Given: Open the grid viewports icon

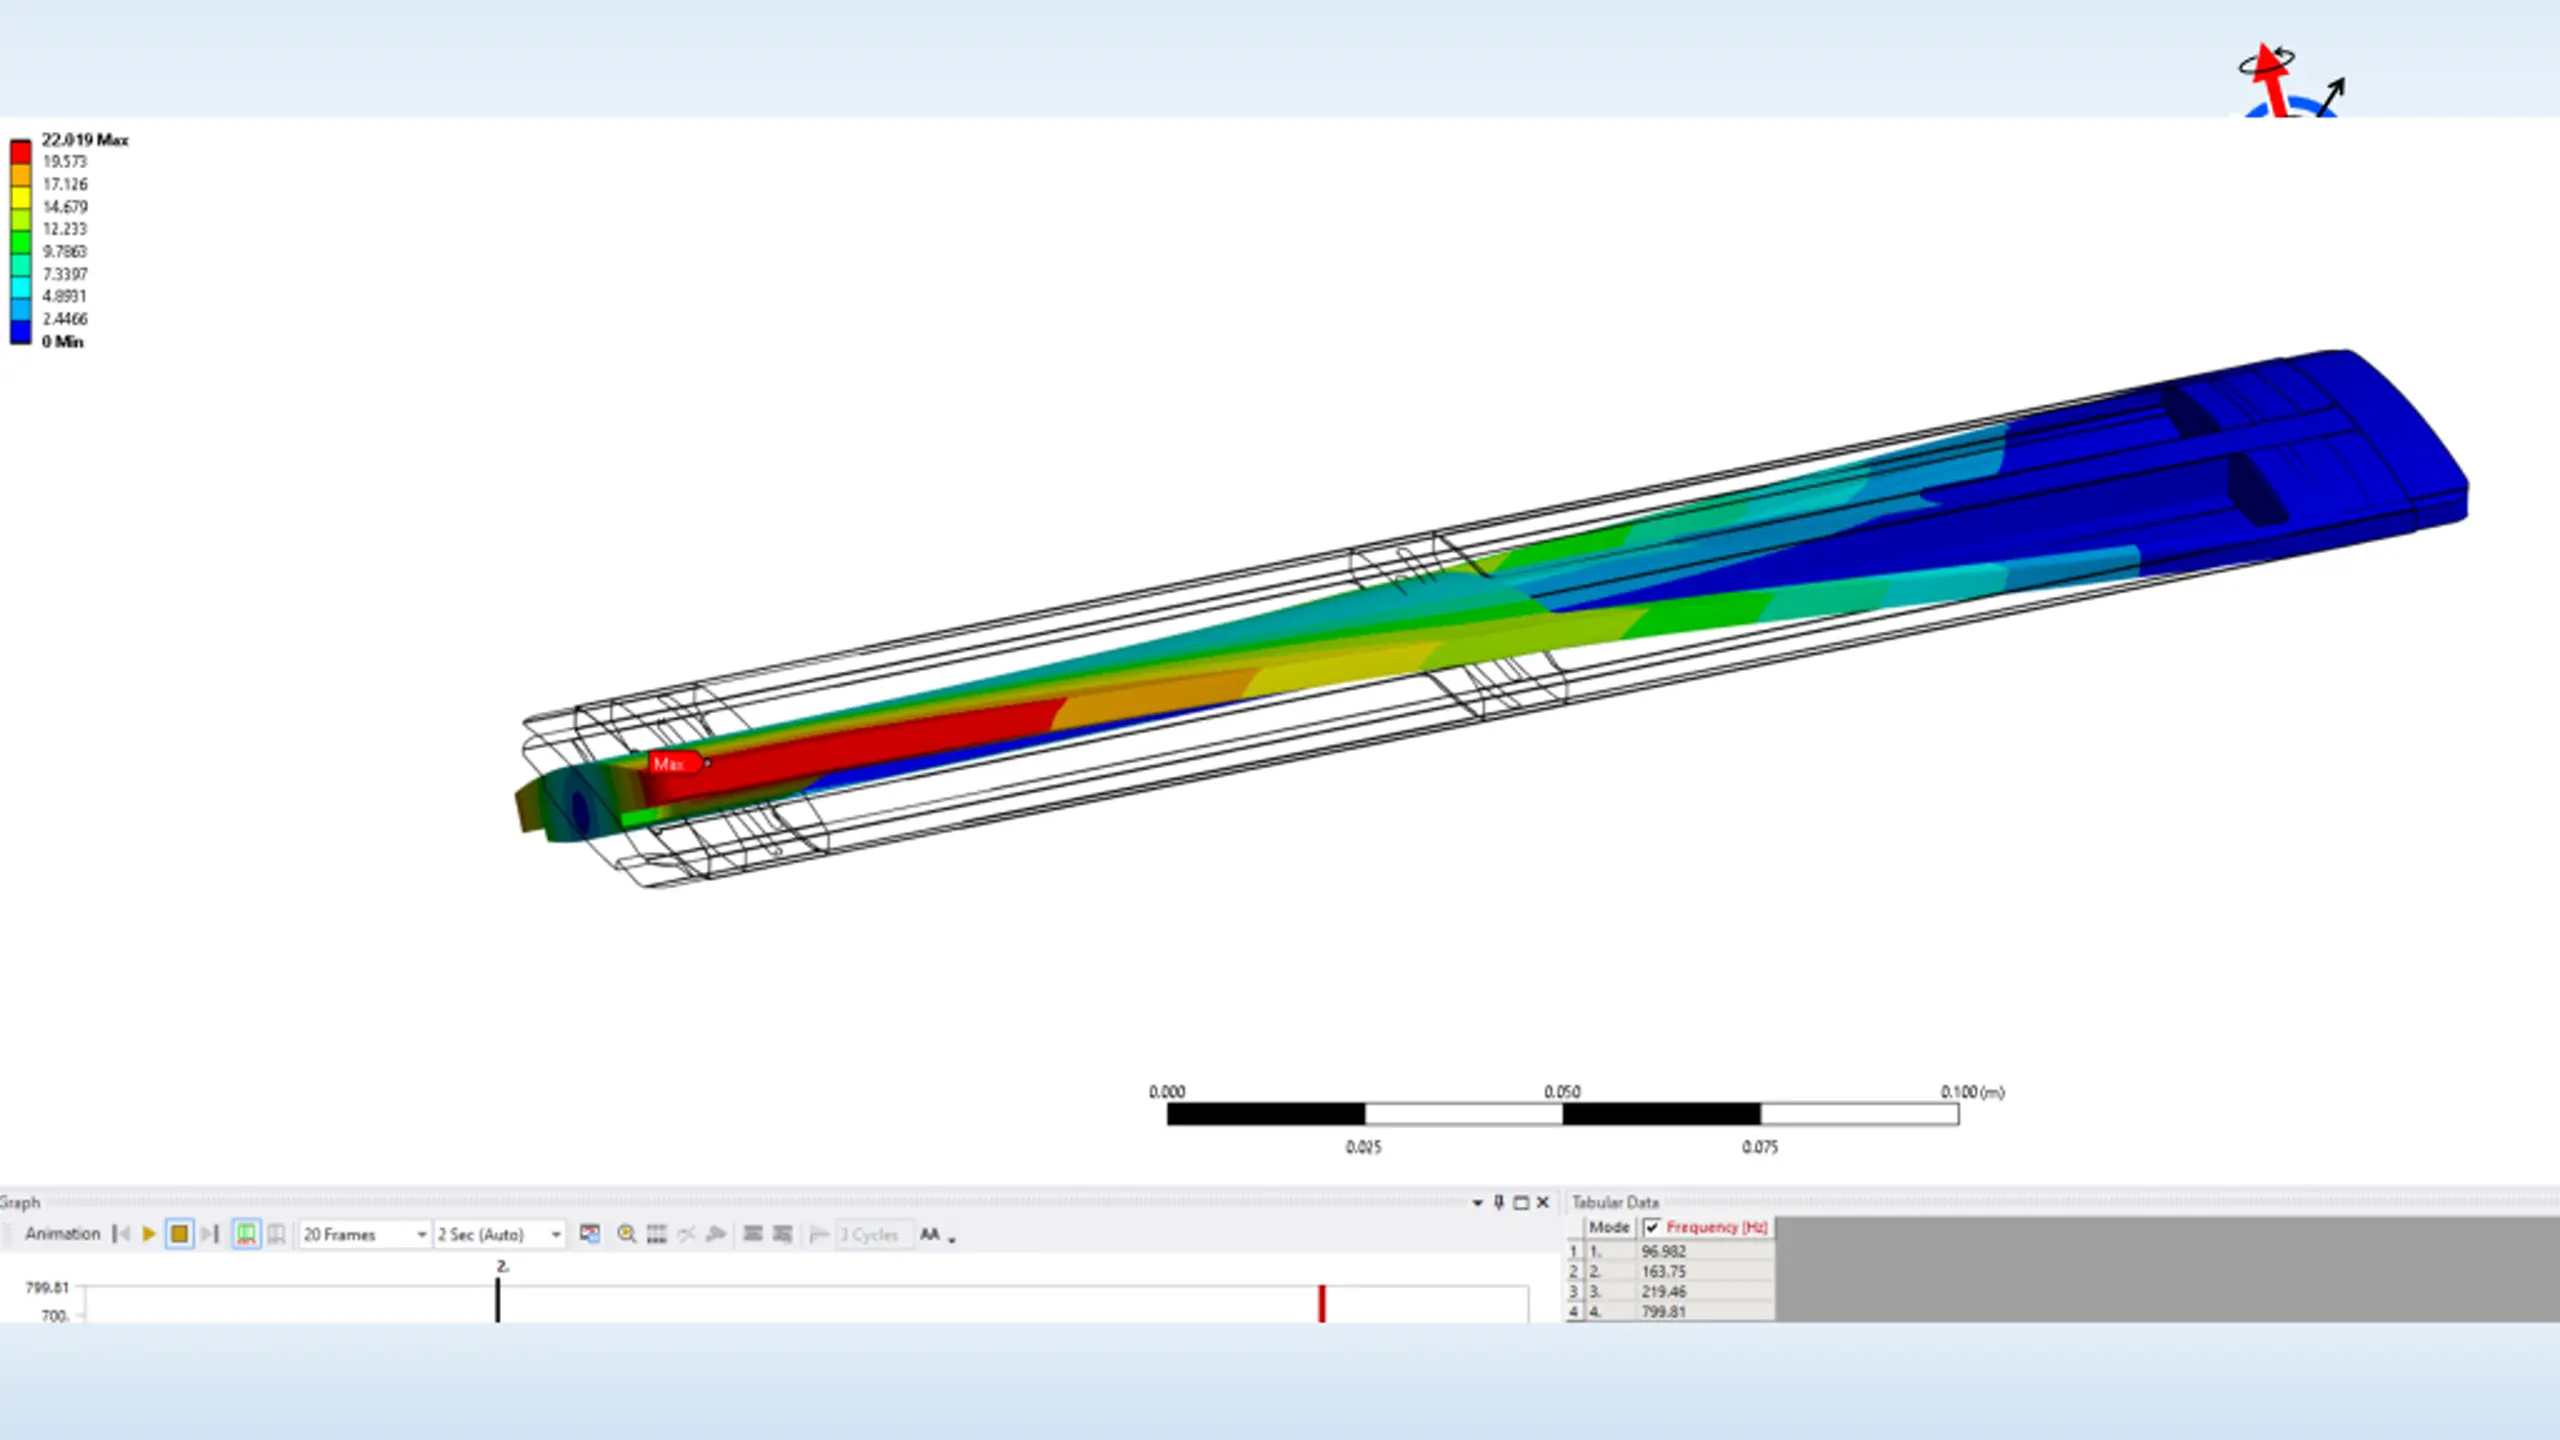Looking at the screenshot, I should 656,1234.
